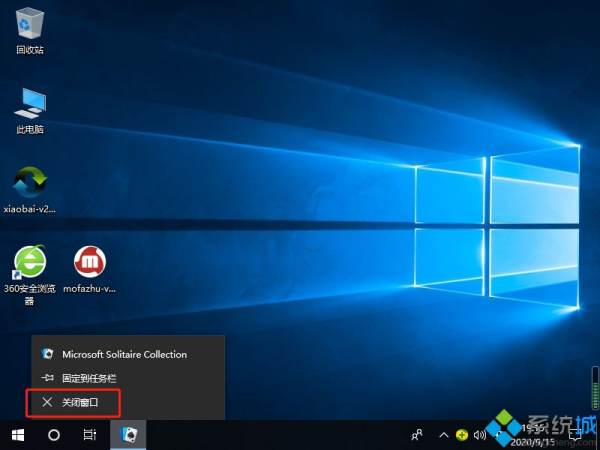Select the mofazhu desktop shortcut
Image resolution: width=600 pixels, height=450 pixels.
click(x=91, y=264)
